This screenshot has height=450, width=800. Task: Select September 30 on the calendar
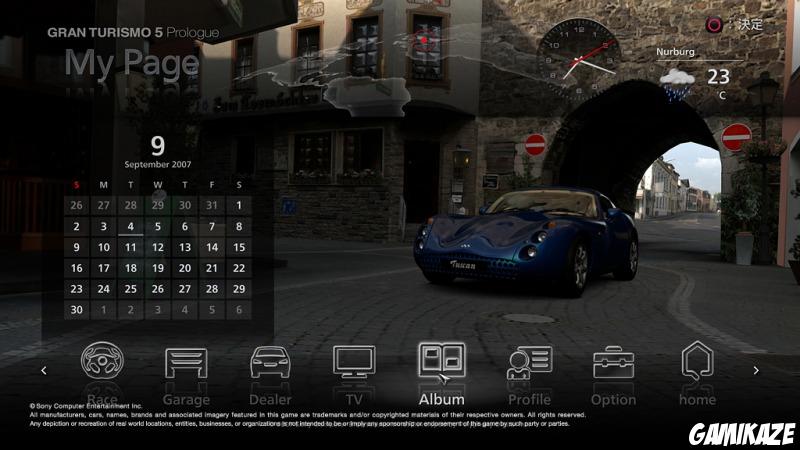click(77, 310)
